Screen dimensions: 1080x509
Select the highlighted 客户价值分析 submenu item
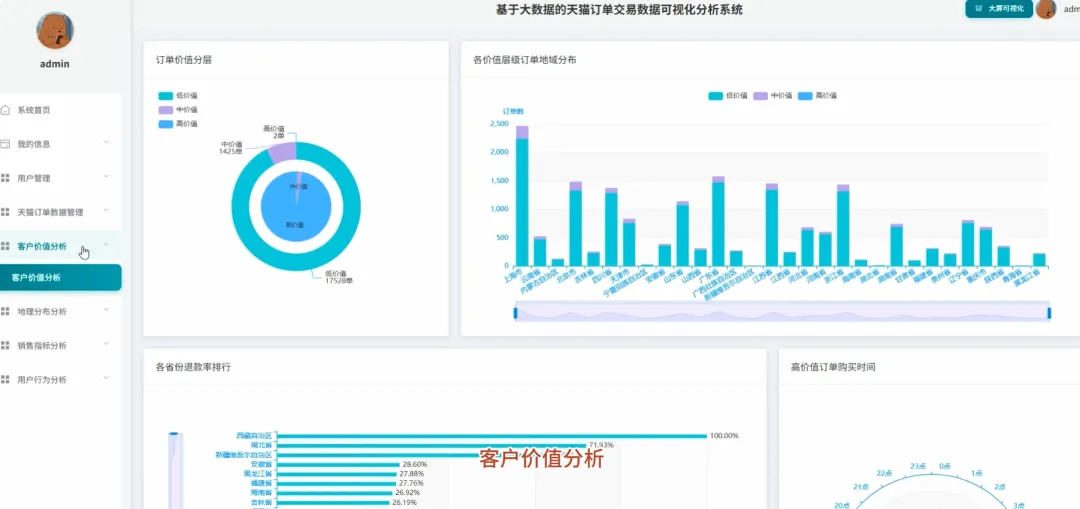coord(61,278)
